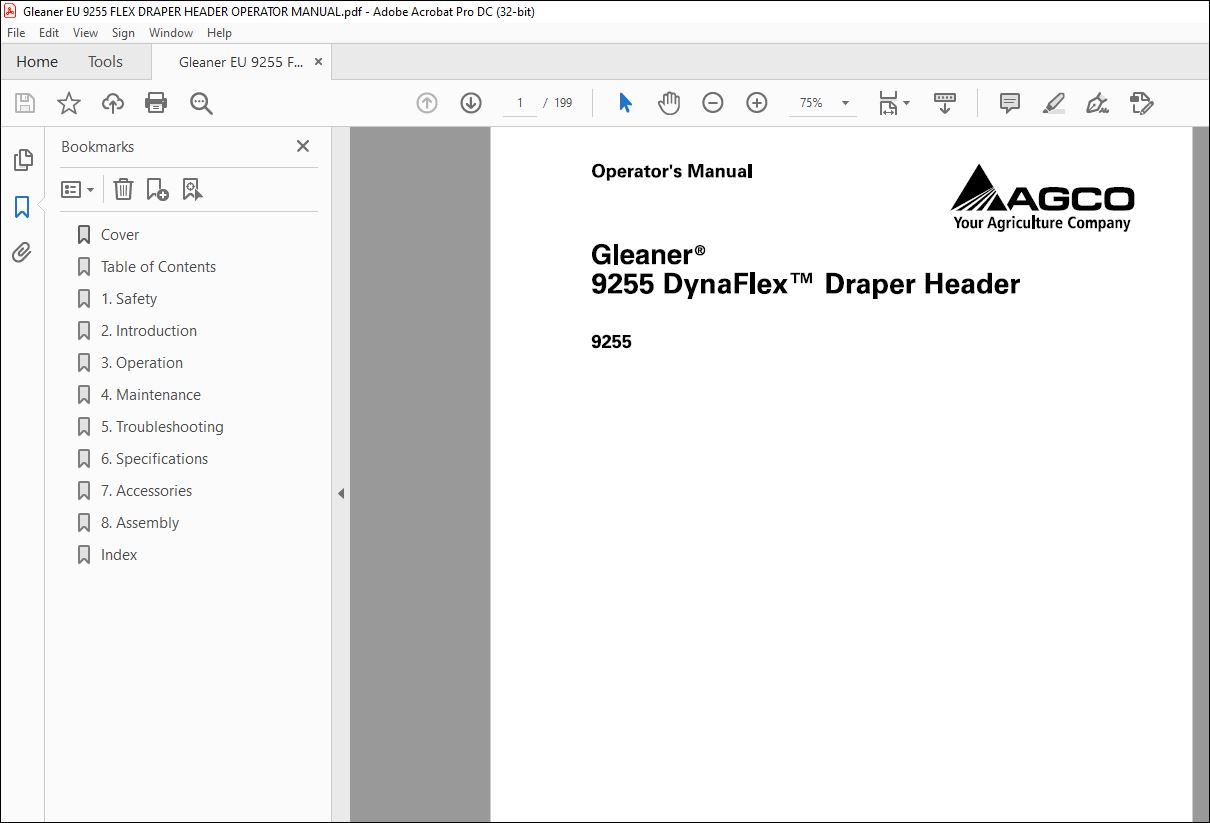1210x823 pixels.
Task: Open bookmarks options dropdown menu
Action: tap(78, 189)
